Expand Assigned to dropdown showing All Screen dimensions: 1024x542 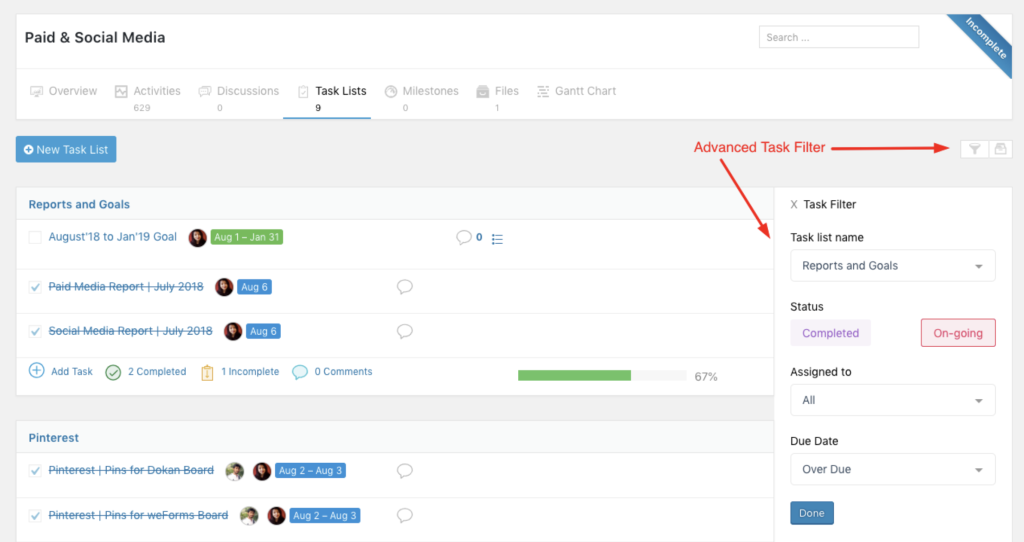(893, 400)
